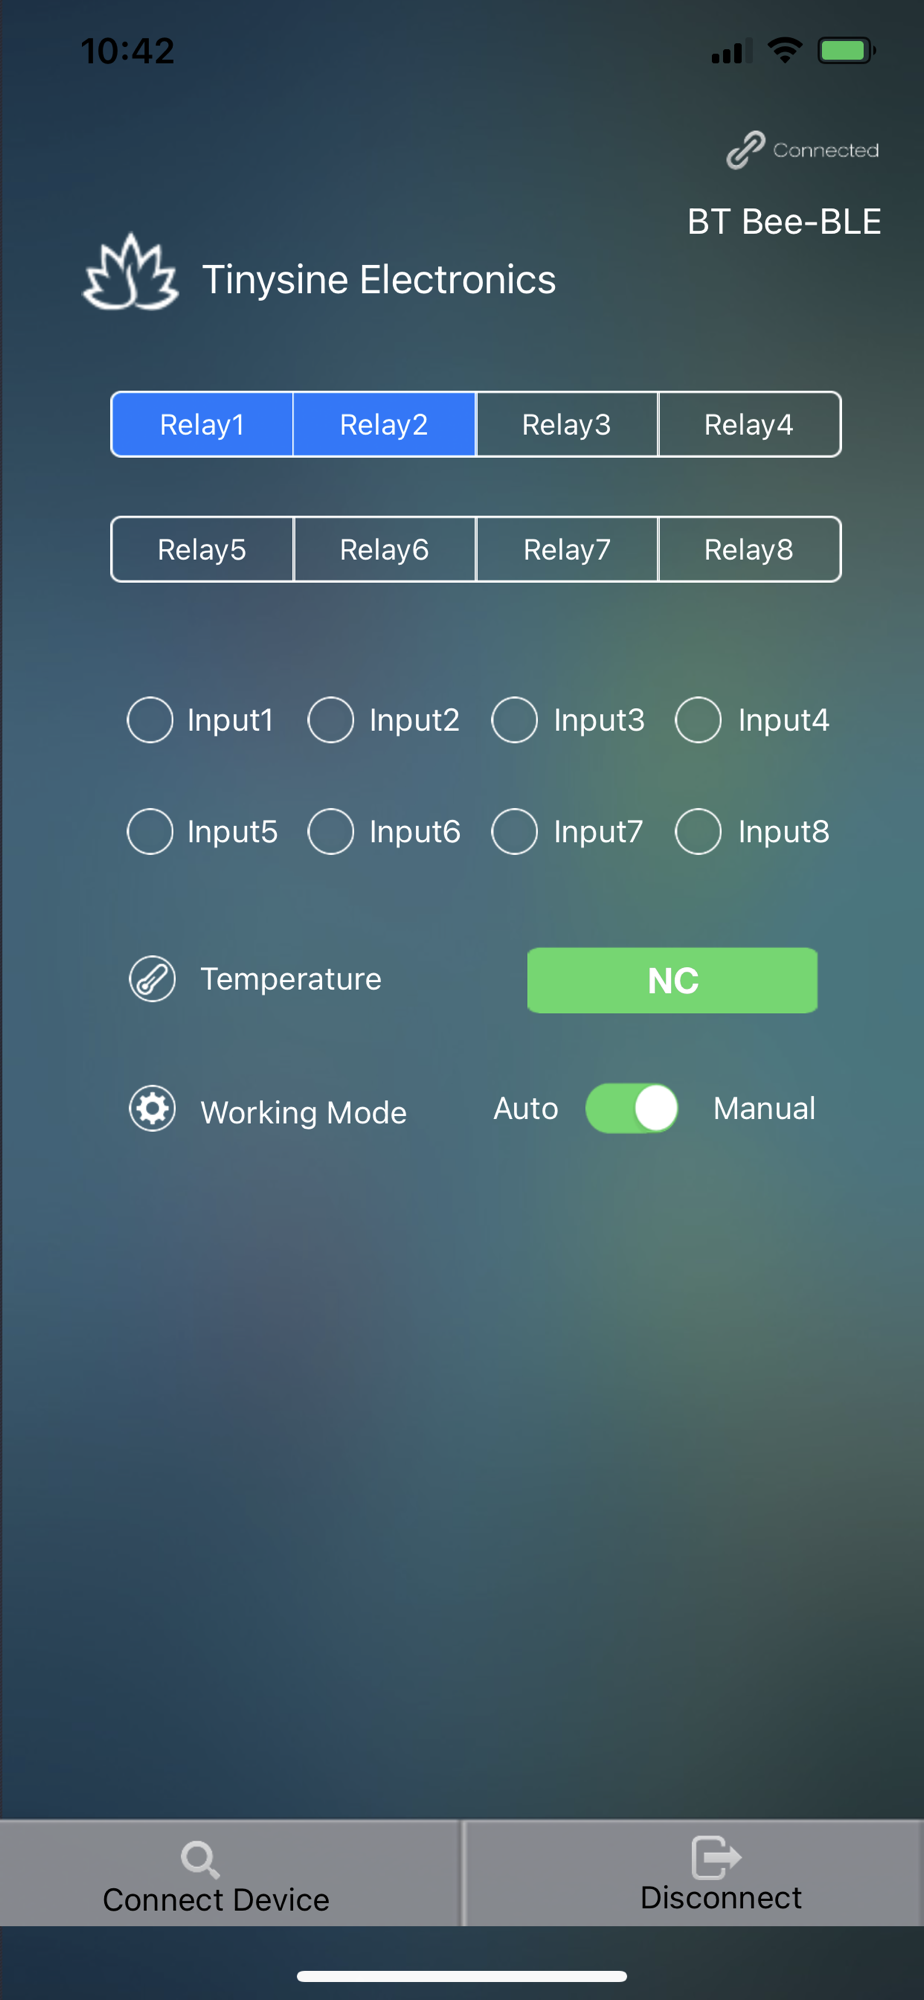The width and height of the screenshot is (924, 2000).
Task: Tap the Temperature thermometer icon
Action: point(152,979)
